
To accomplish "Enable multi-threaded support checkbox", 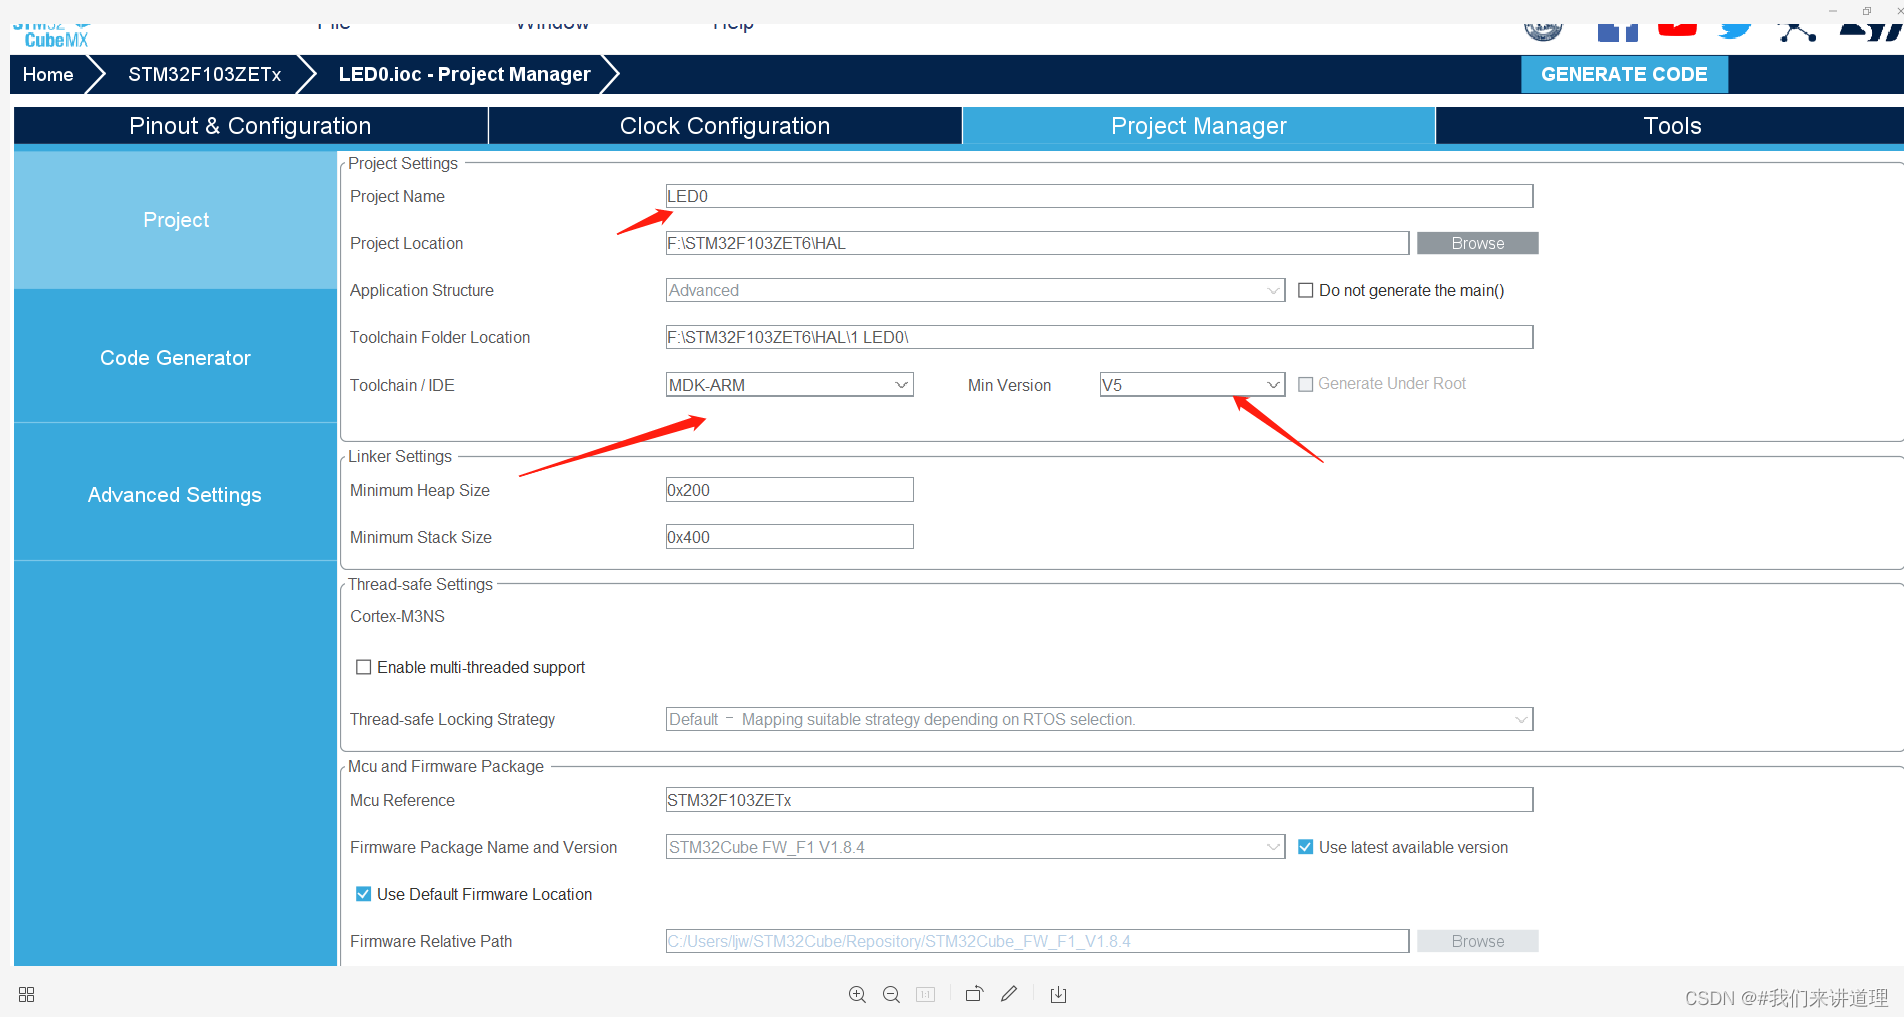I will [364, 667].
